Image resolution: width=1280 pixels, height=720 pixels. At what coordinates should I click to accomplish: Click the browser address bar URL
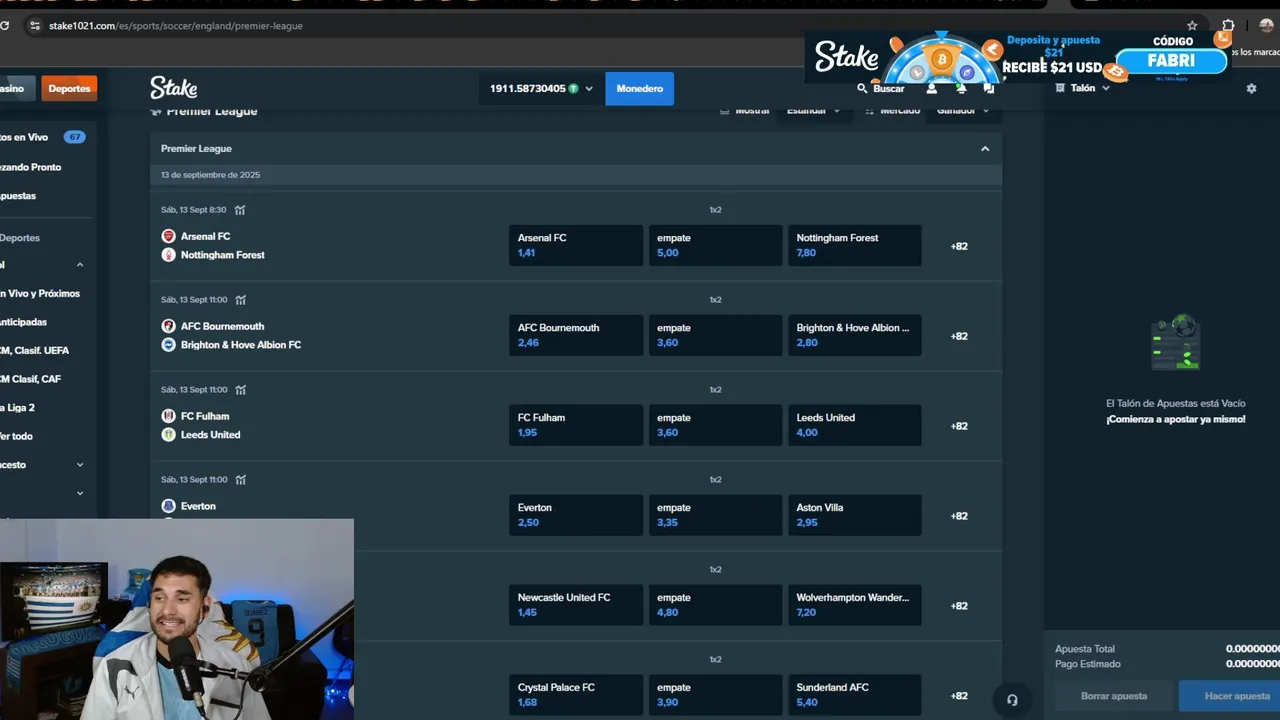click(x=176, y=26)
